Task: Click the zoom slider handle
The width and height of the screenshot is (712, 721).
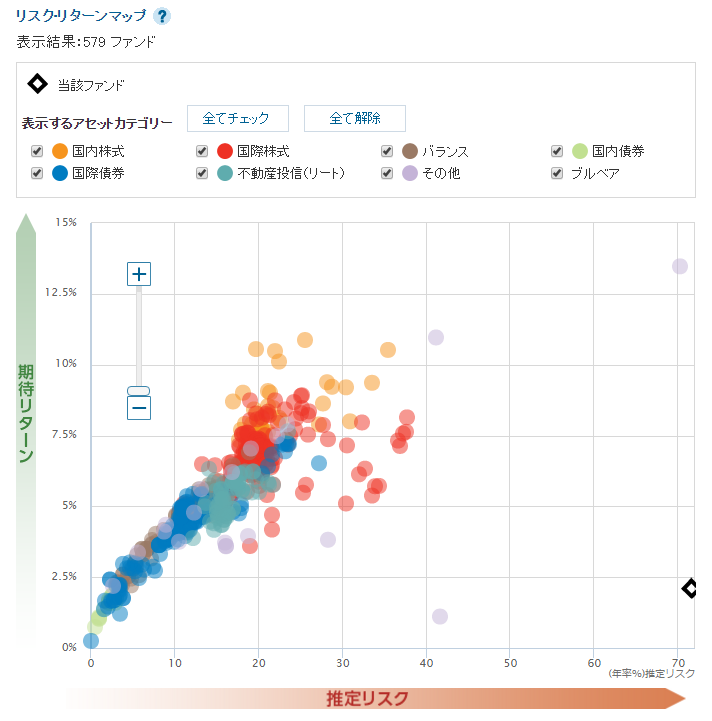Action: pos(139,390)
